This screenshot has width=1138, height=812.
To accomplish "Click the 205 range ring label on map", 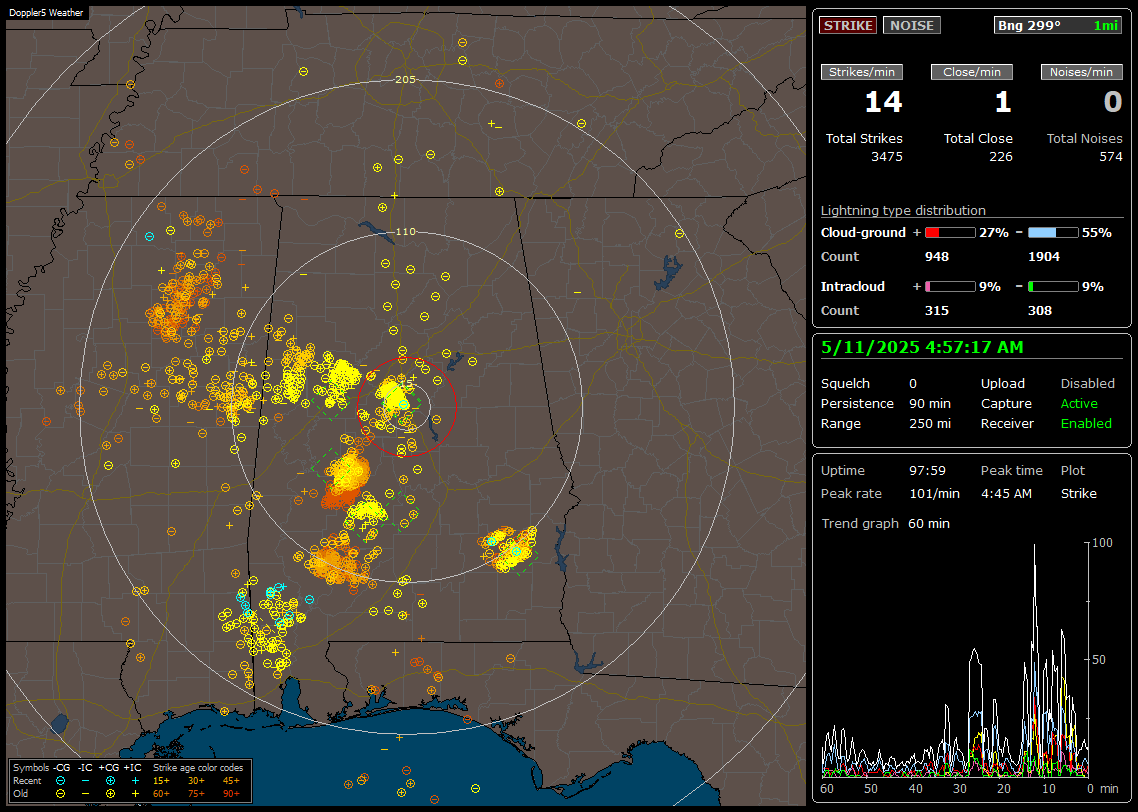I will tap(405, 80).
